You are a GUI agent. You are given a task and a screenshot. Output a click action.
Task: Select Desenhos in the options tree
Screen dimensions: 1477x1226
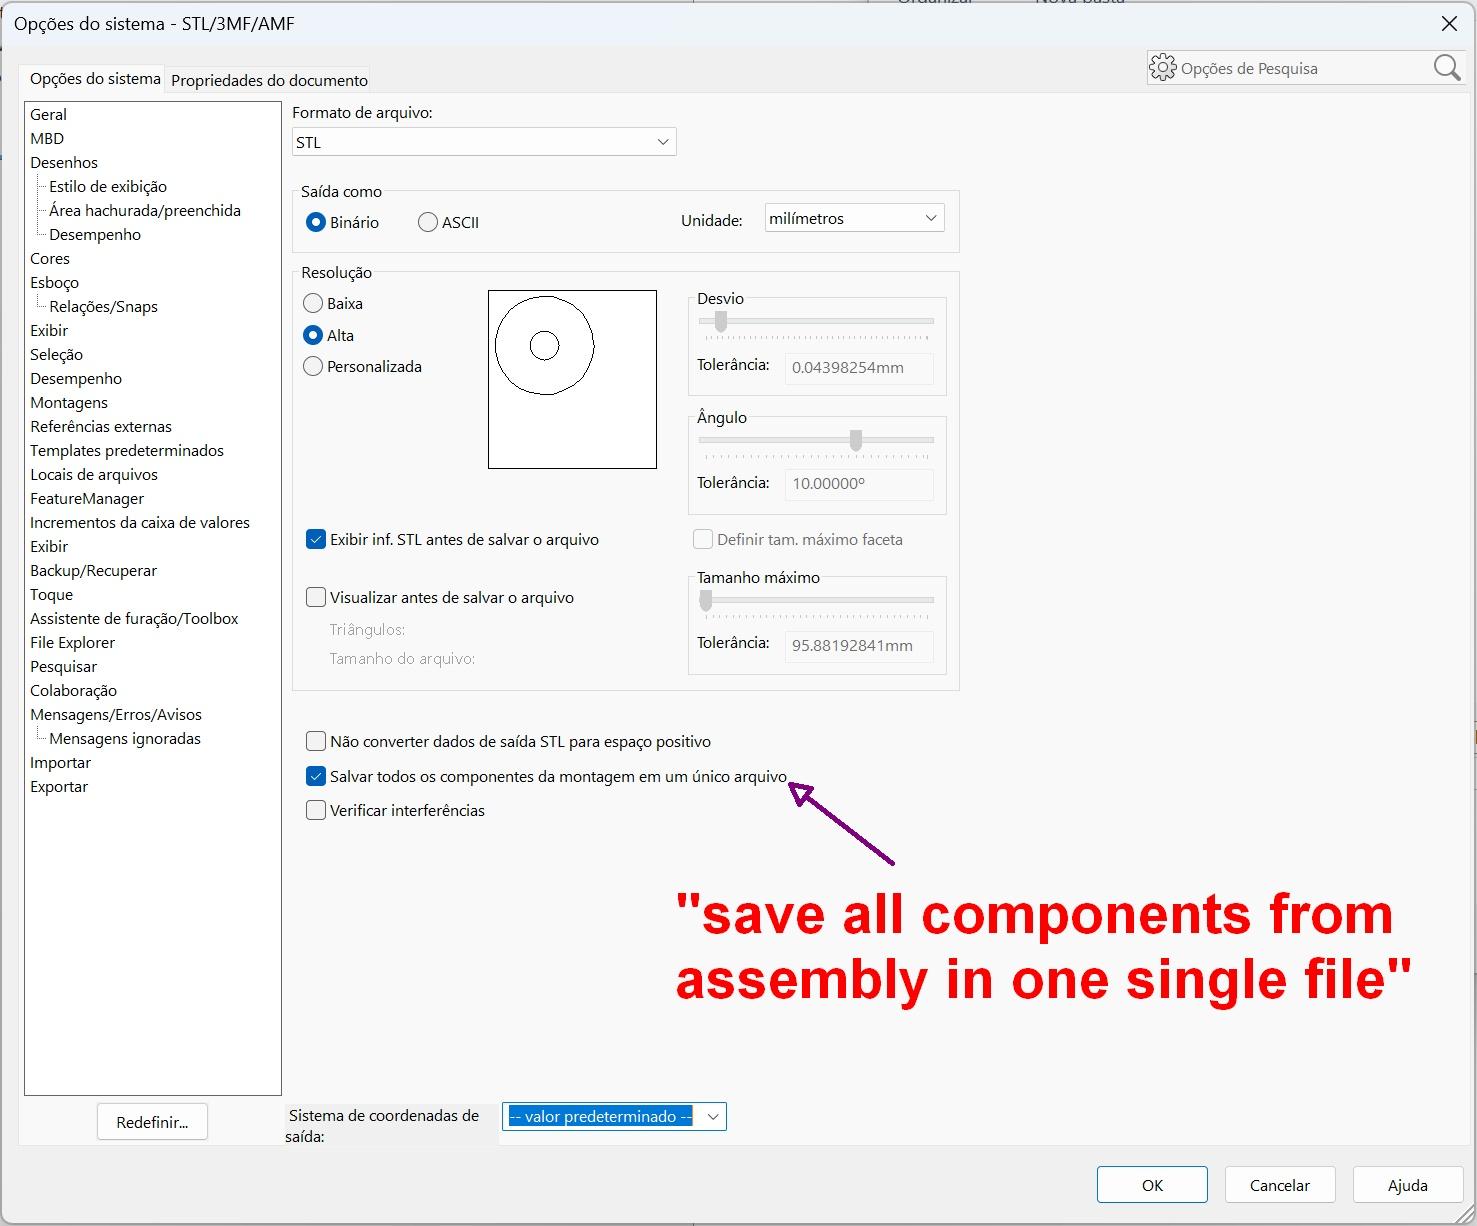(x=64, y=162)
